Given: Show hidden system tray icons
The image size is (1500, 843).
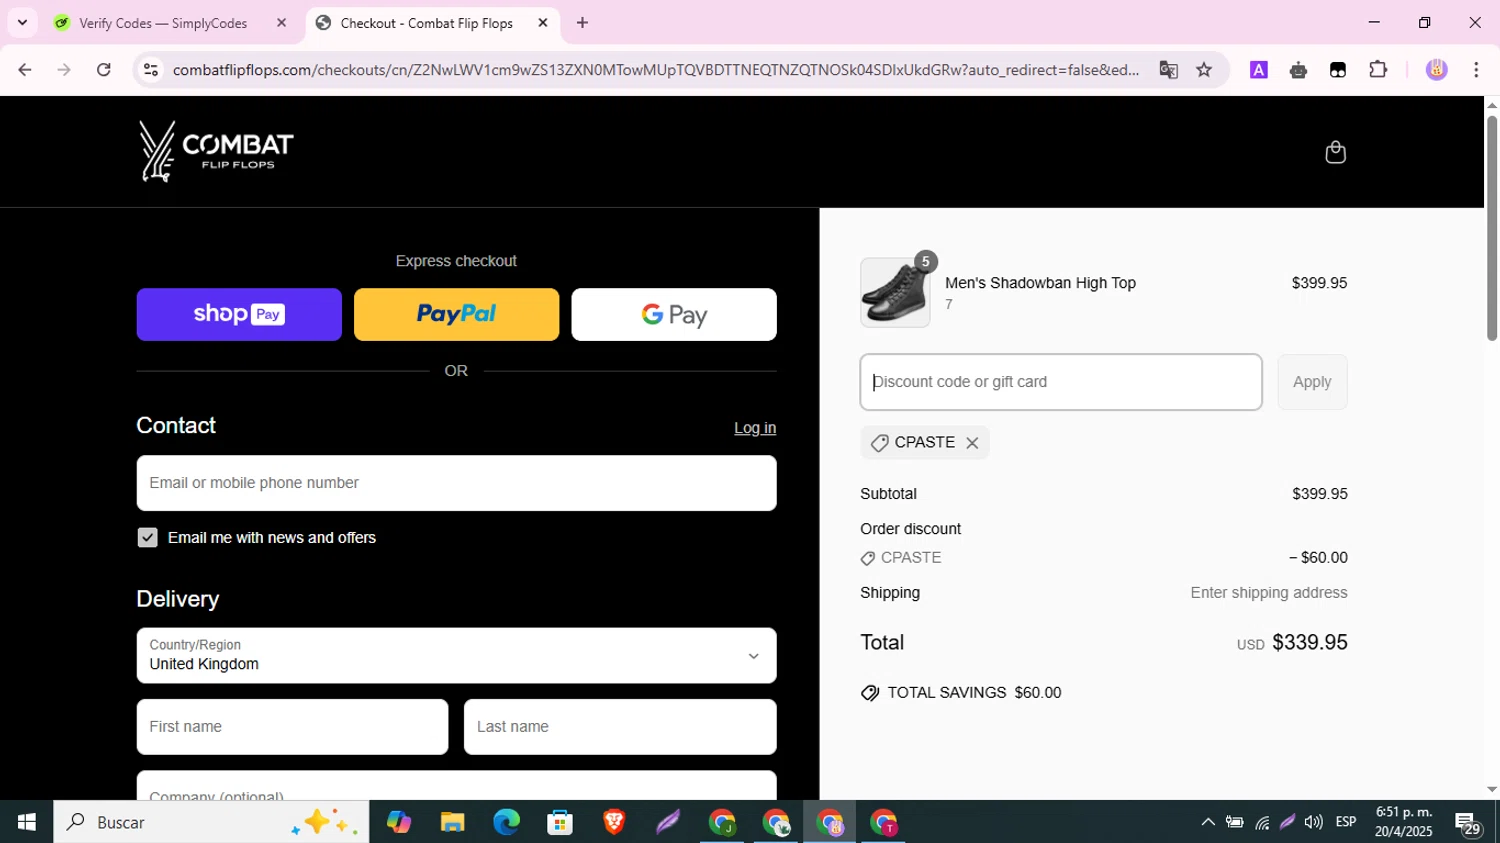Looking at the screenshot, I should pos(1208,822).
